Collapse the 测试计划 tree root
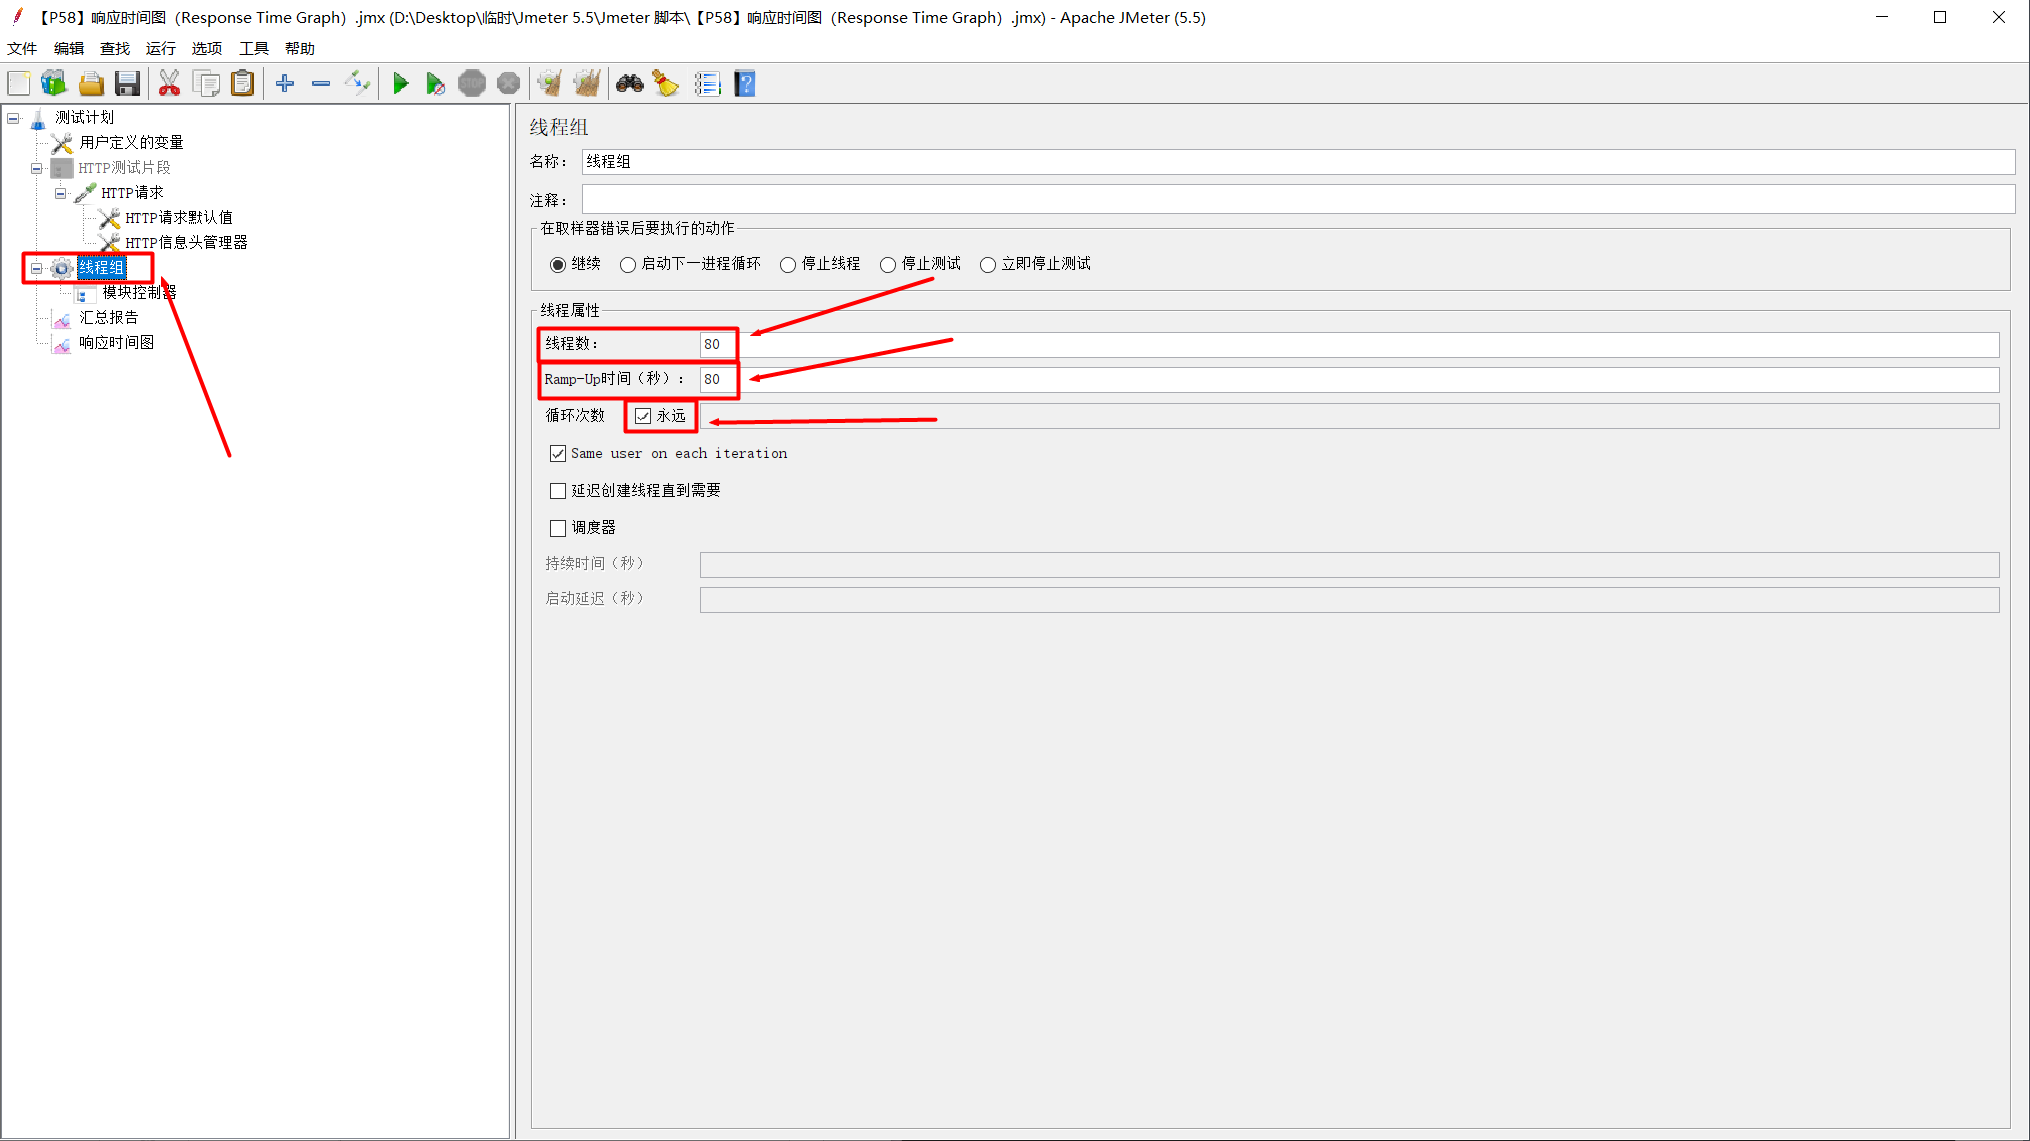2030x1141 pixels. 13,118
